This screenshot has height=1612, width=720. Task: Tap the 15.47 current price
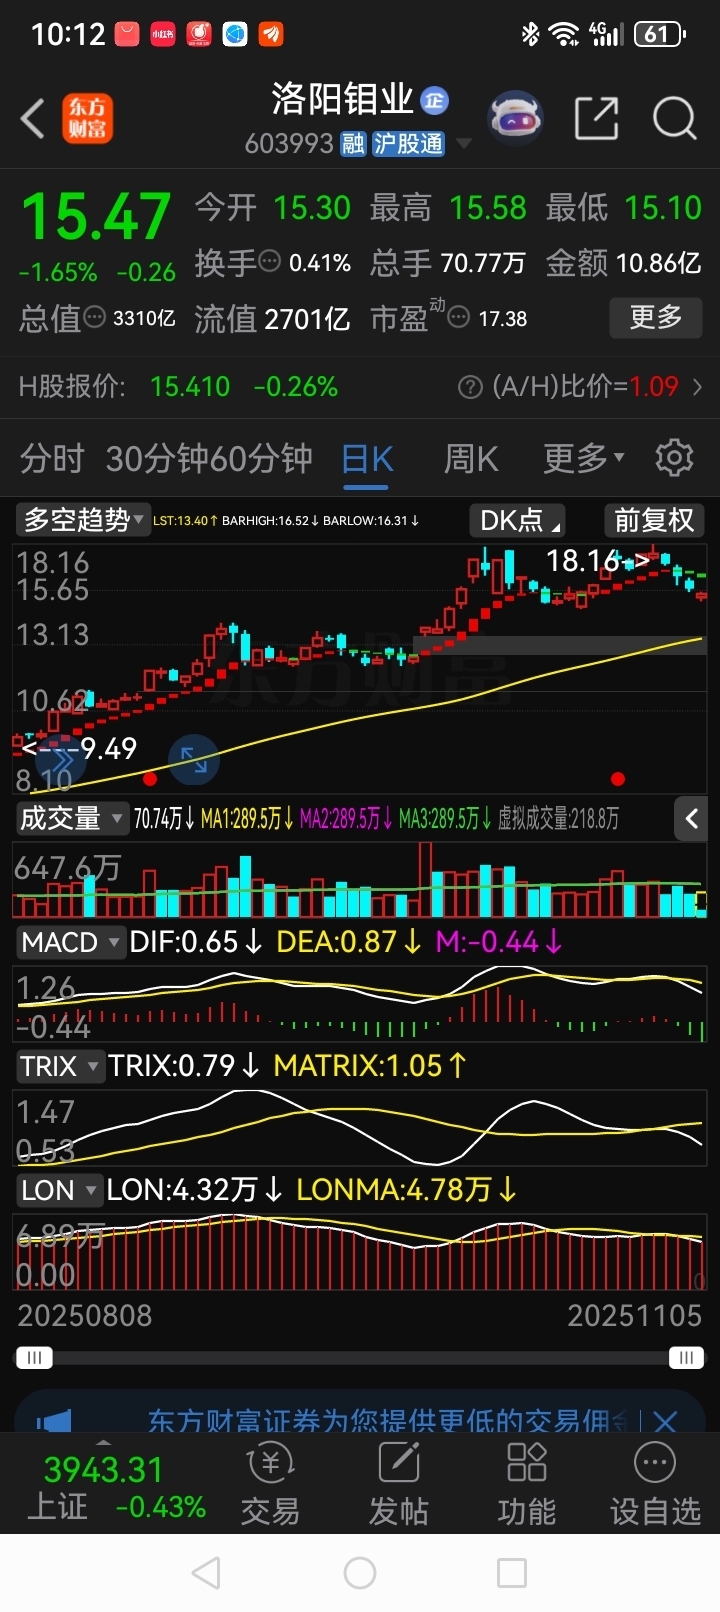(x=96, y=216)
